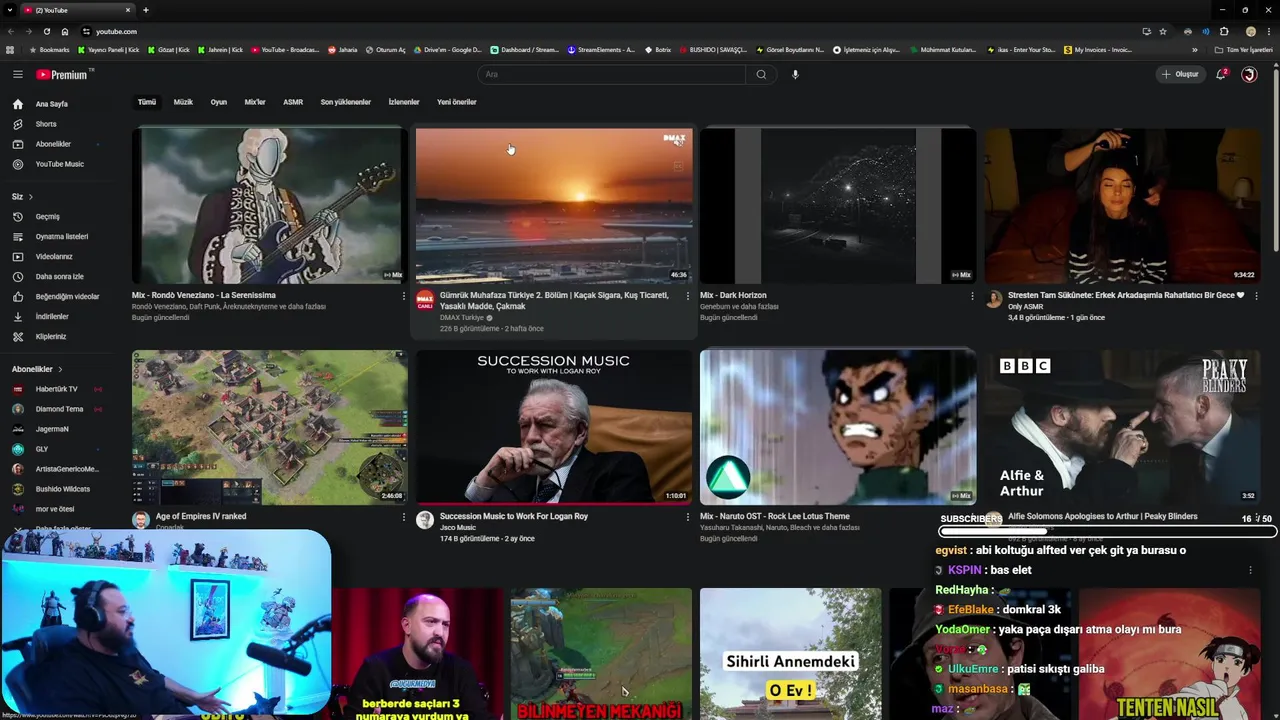Click into the Ara search field
This screenshot has height=720, width=1280.
point(612,74)
